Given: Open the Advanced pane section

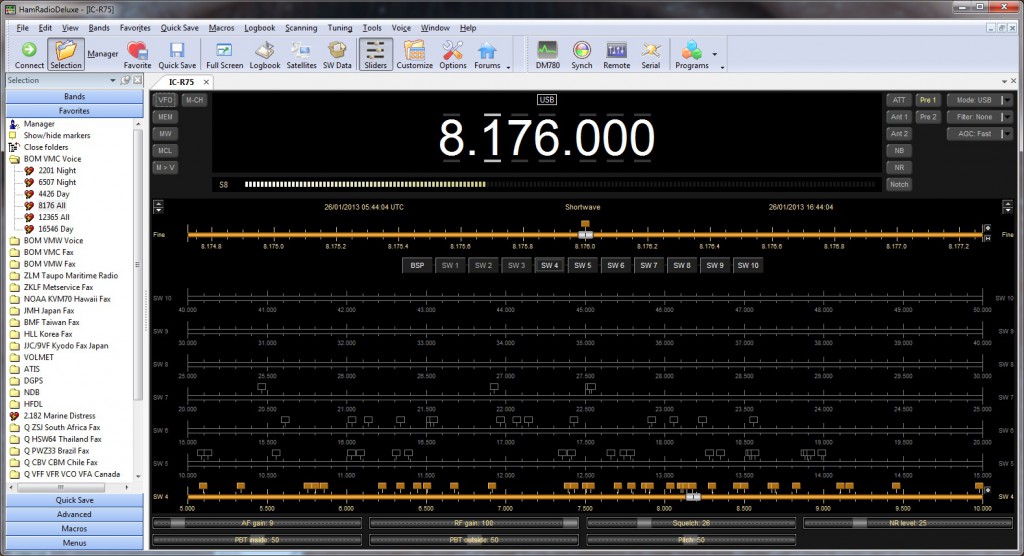Looking at the screenshot, I should pos(74,514).
